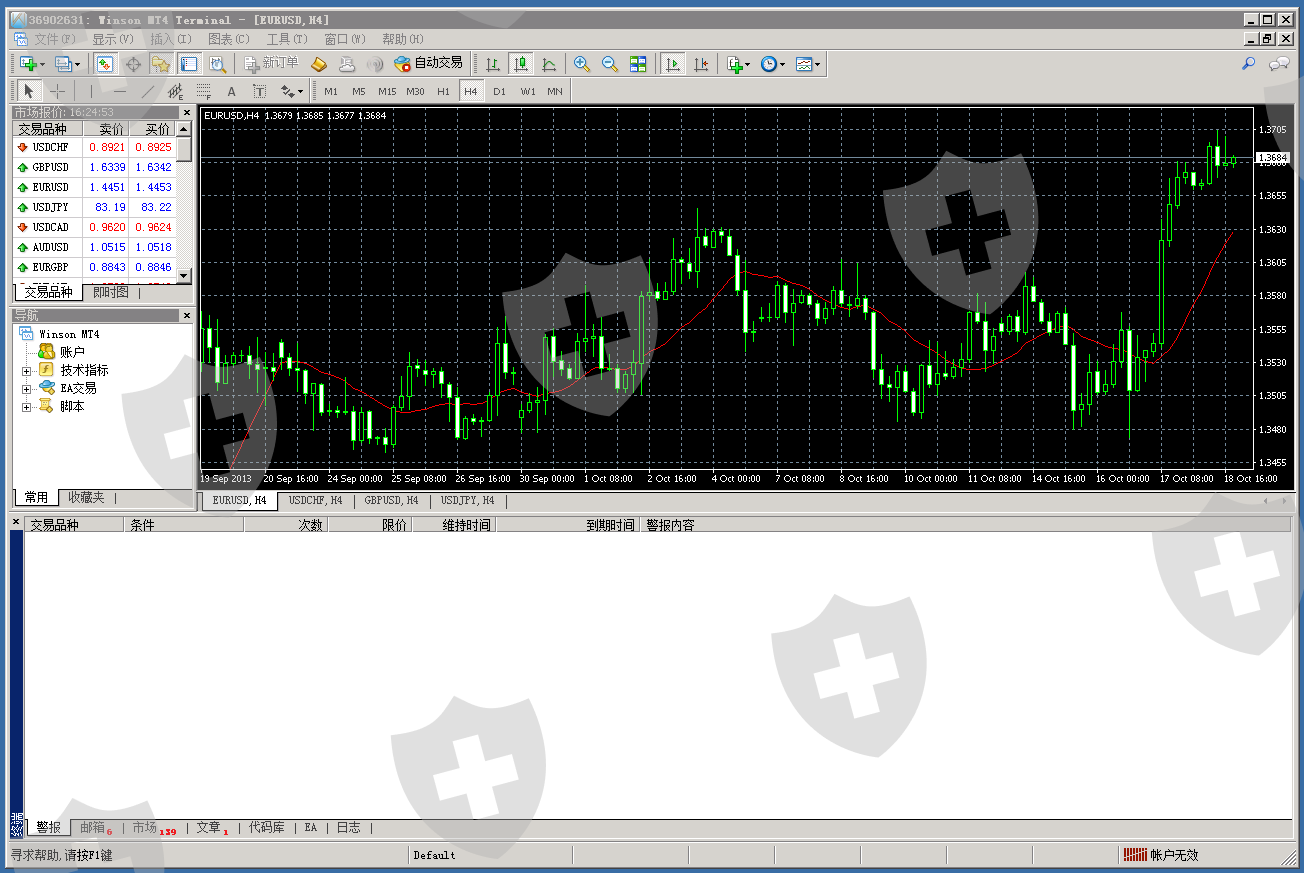1304x873 pixels.
Task: Switch to the 即时图 tick chart tab
Action: click(110, 292)
